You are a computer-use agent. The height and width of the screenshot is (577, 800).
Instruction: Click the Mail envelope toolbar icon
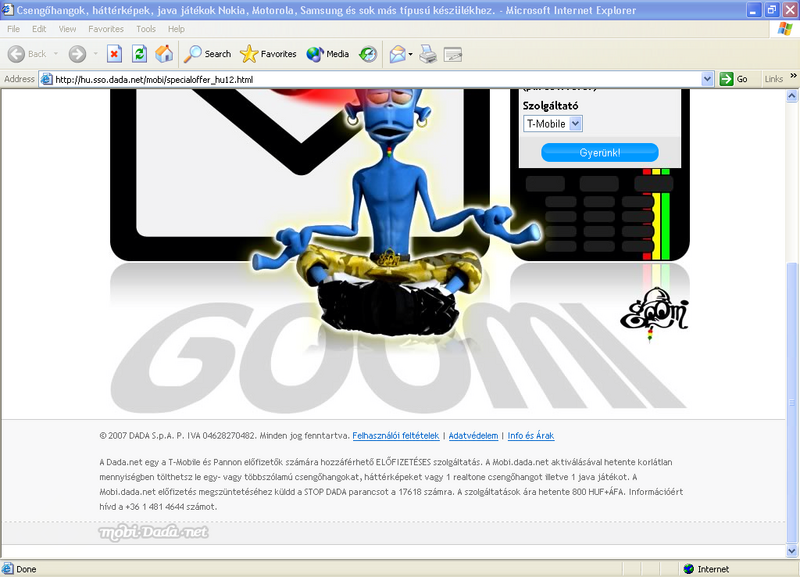tap(397, 54)
